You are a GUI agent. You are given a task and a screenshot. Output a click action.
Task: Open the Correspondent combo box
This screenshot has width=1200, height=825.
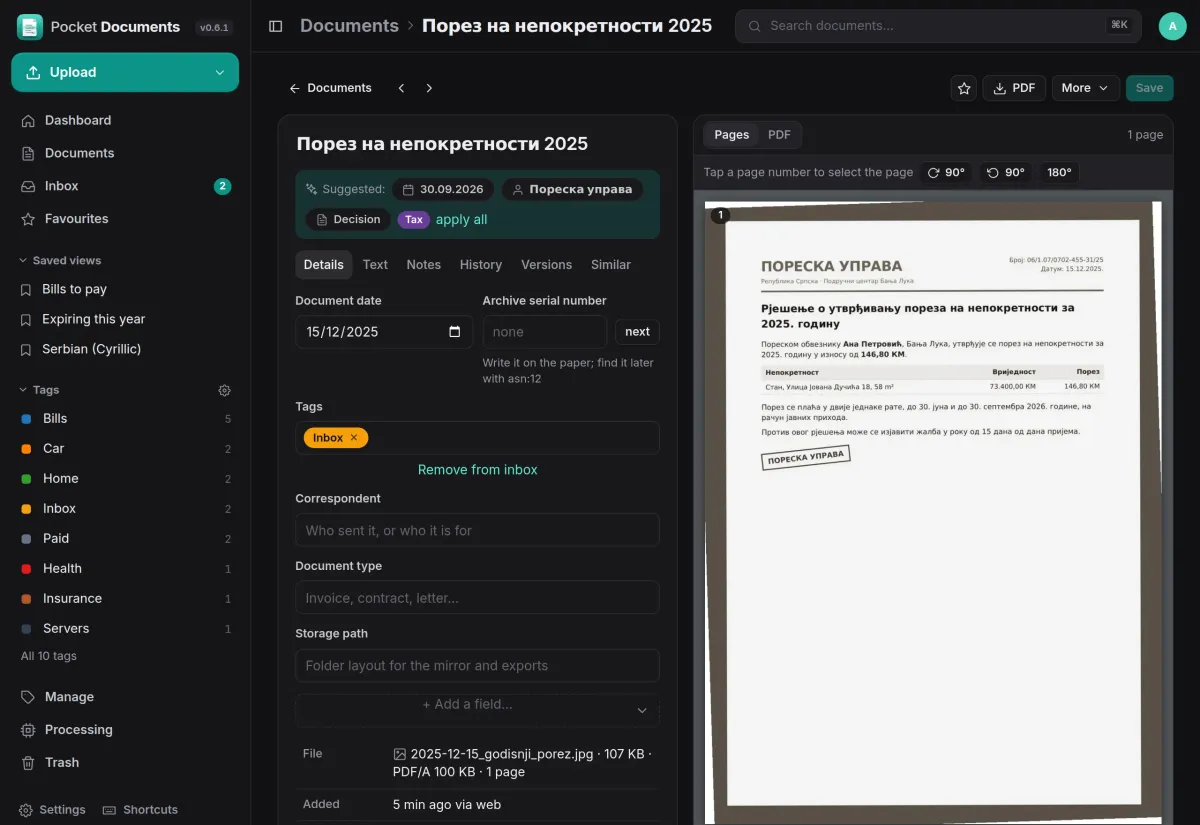click(x=477, y=530)
